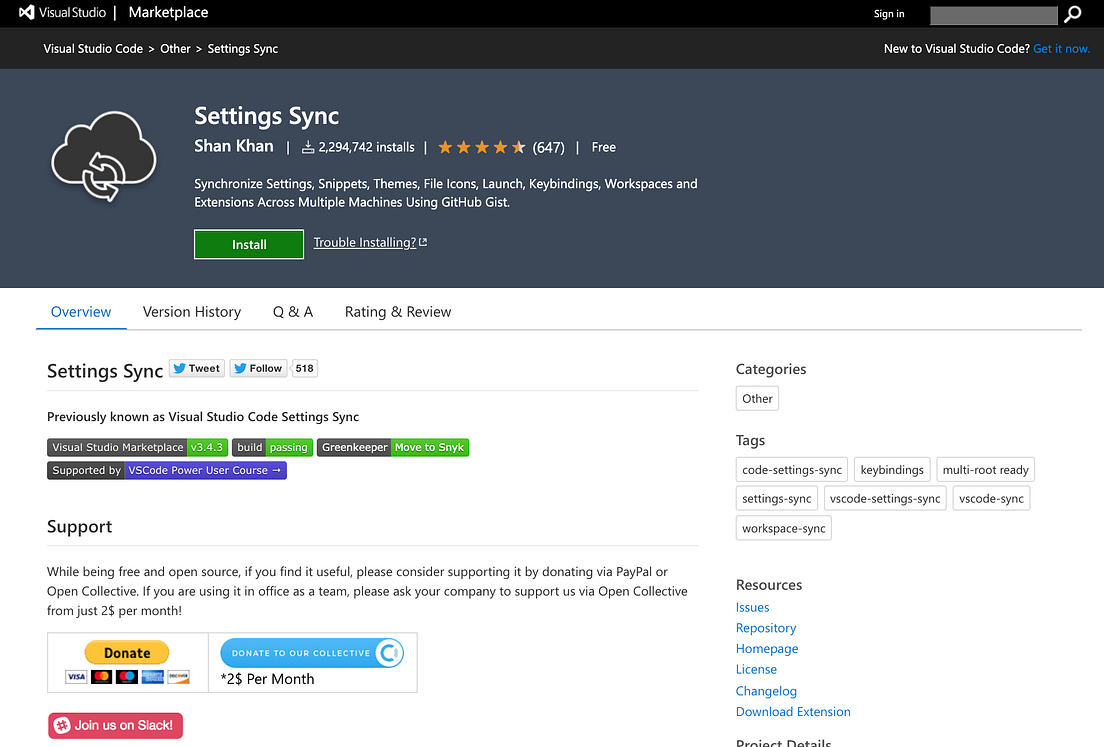Open the Issues resource link

coord(753,607)
